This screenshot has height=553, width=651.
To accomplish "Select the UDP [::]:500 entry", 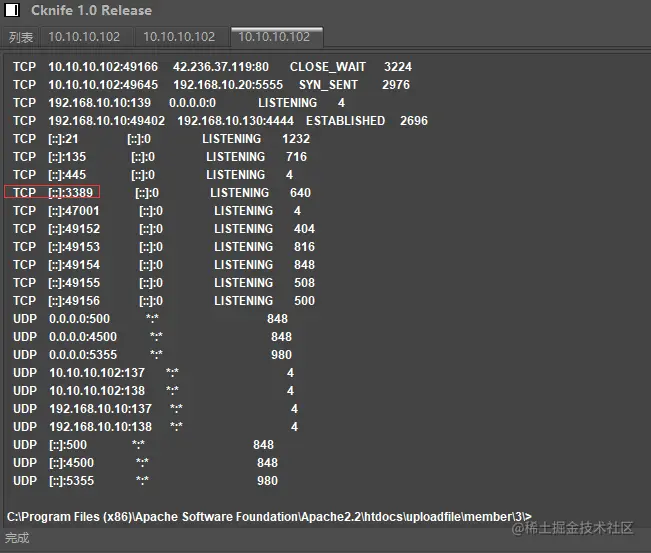I will (x=143, y=445).
